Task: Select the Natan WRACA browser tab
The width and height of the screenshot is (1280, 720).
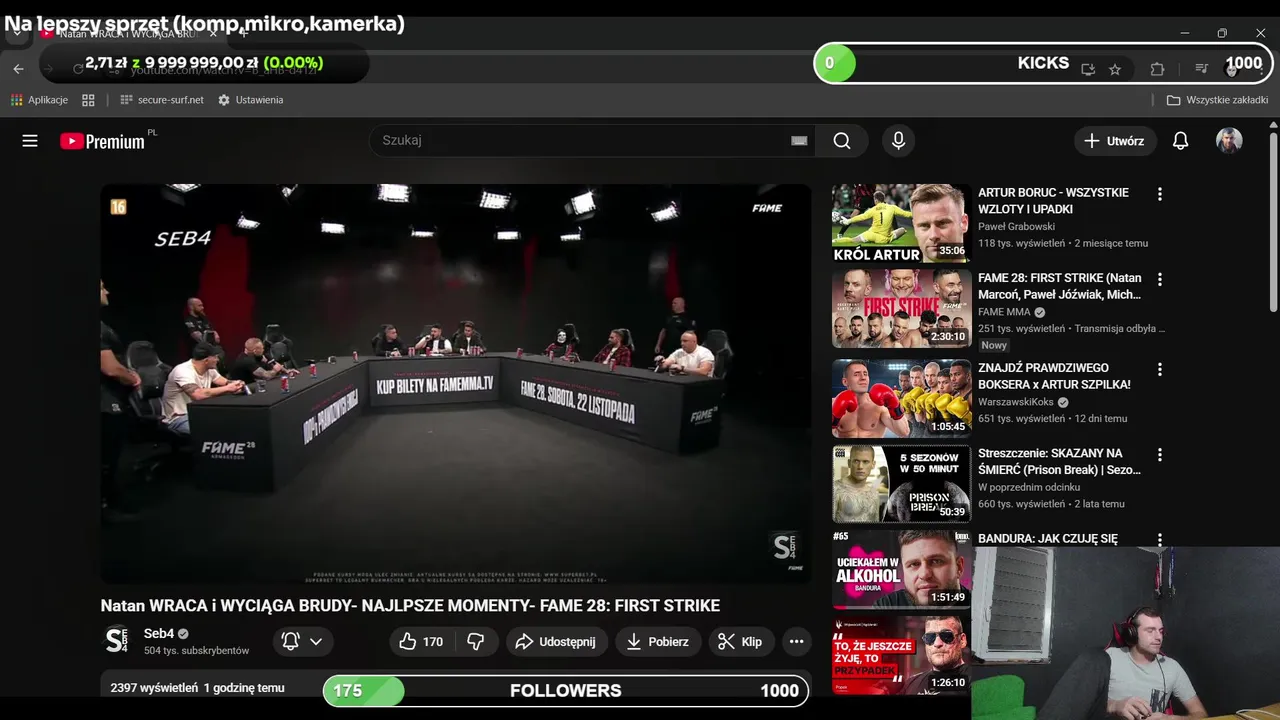Action: tap(128, 33)
